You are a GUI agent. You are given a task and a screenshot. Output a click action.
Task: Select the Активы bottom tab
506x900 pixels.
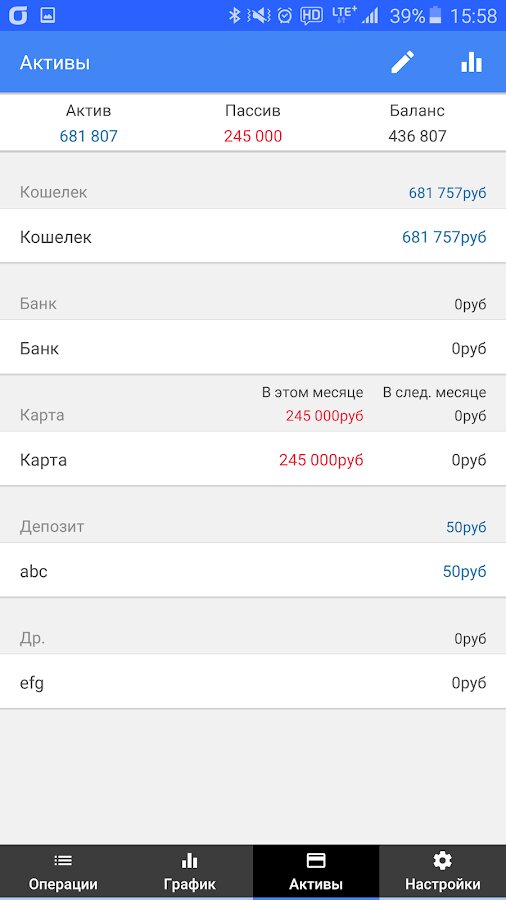316,872
